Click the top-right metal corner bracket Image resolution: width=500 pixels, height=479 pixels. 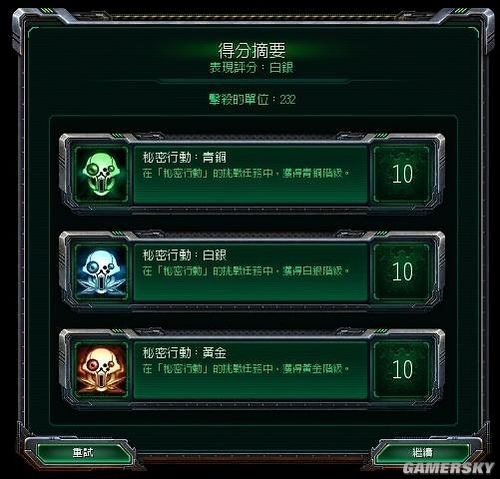468,27
